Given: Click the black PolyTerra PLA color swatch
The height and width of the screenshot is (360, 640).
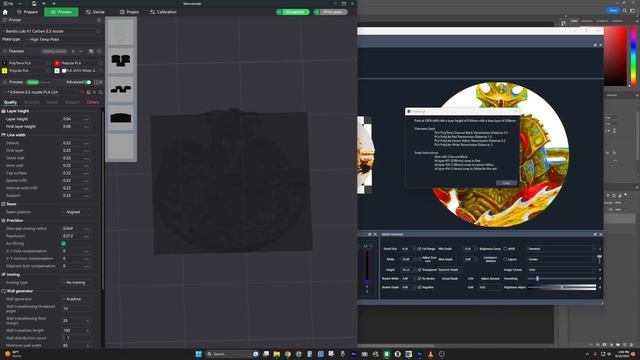Looking at the screenshot, I should pyautogui.click(x=4, y=63).
